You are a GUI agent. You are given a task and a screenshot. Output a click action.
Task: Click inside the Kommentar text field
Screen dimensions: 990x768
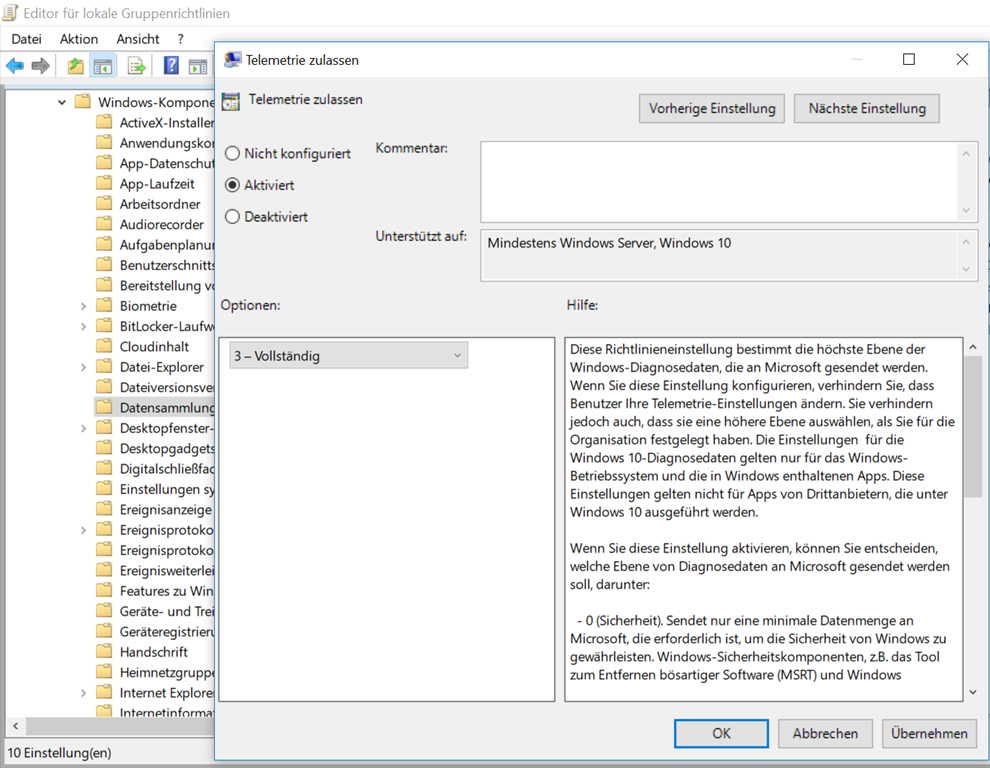(720, 182)
